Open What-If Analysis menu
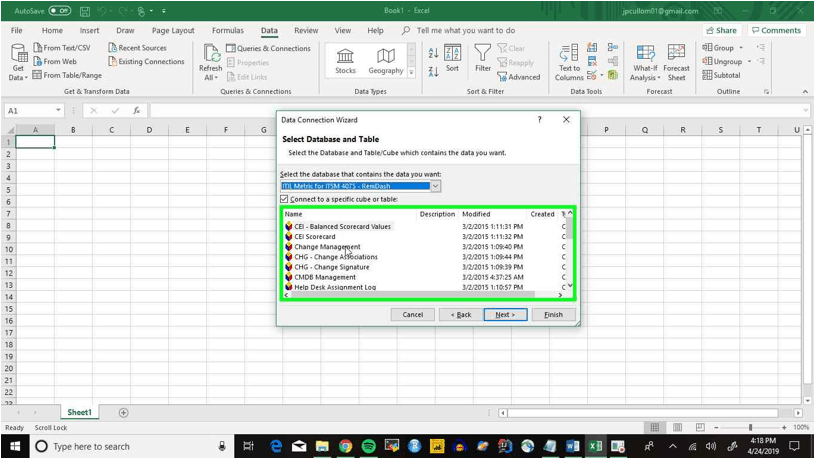 tap(645, 62)
